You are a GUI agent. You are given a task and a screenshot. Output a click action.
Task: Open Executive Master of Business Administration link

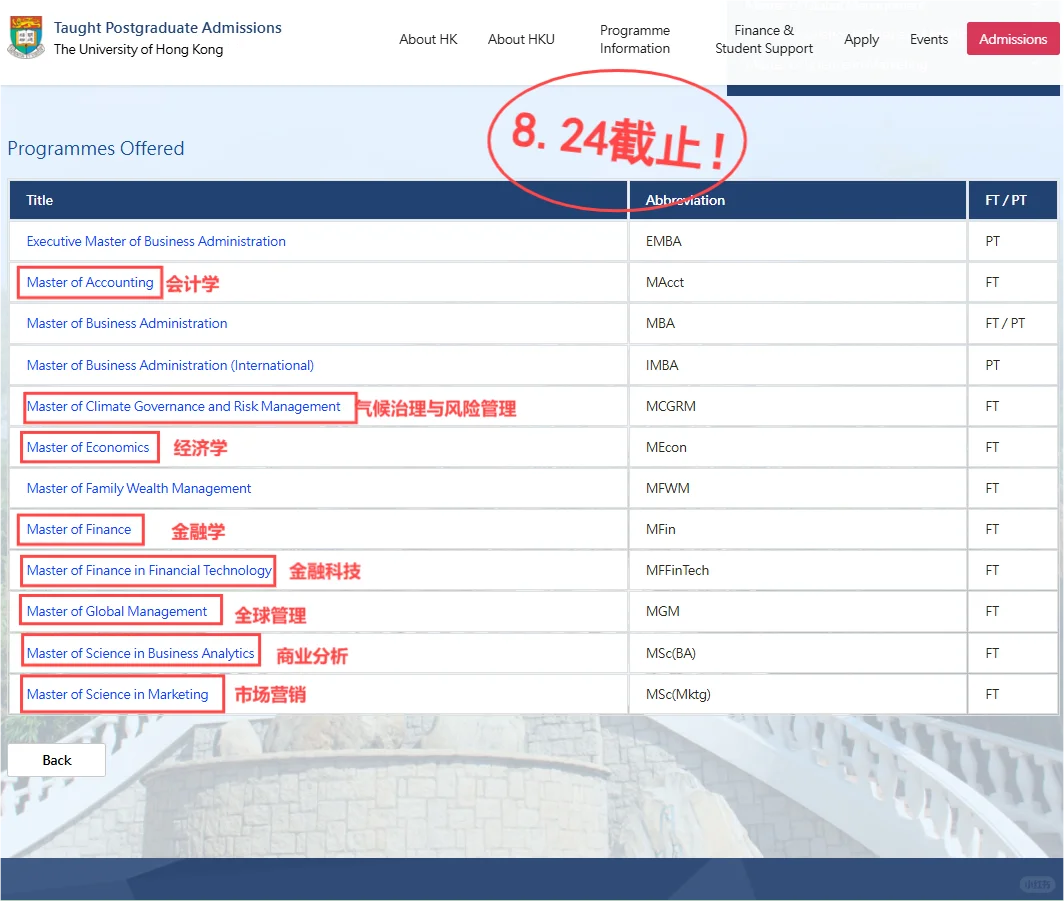click(x=156, y=241)
